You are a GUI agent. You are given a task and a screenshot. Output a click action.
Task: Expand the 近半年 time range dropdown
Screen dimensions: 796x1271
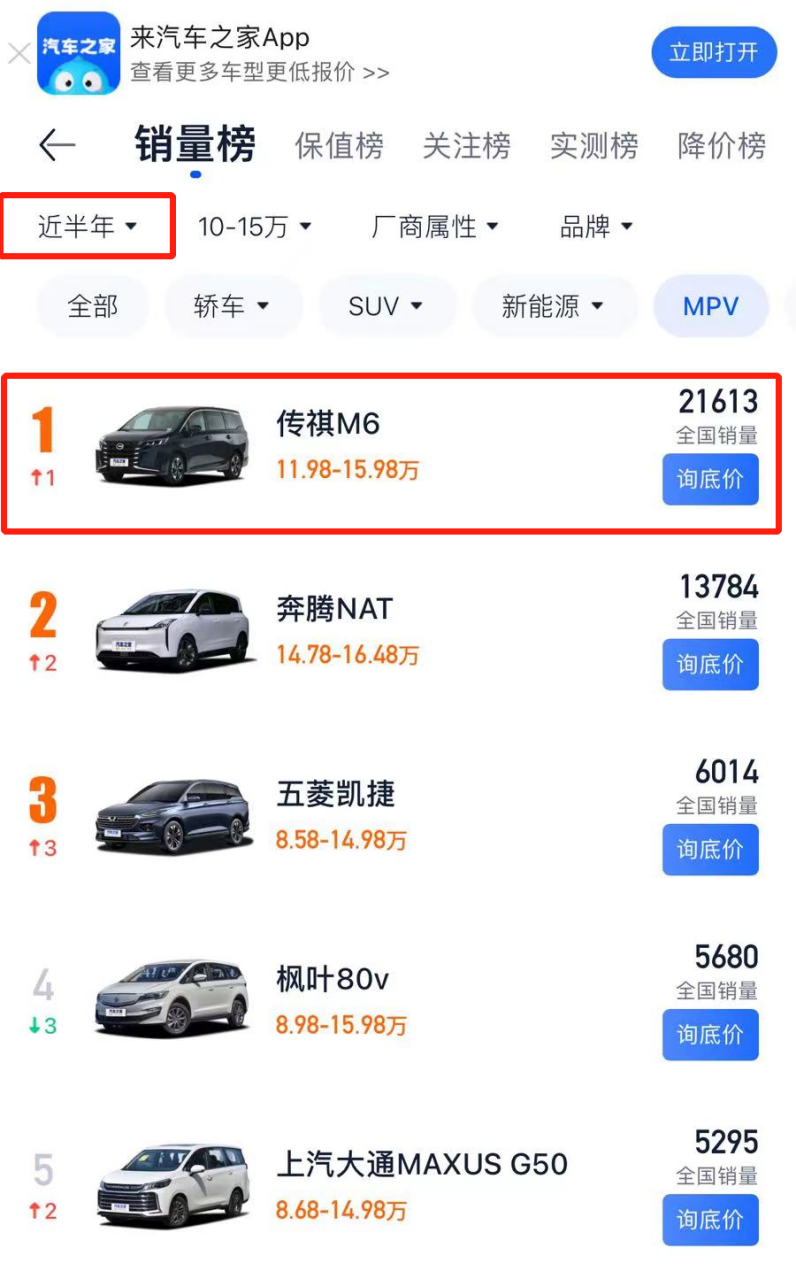point(88,227)
